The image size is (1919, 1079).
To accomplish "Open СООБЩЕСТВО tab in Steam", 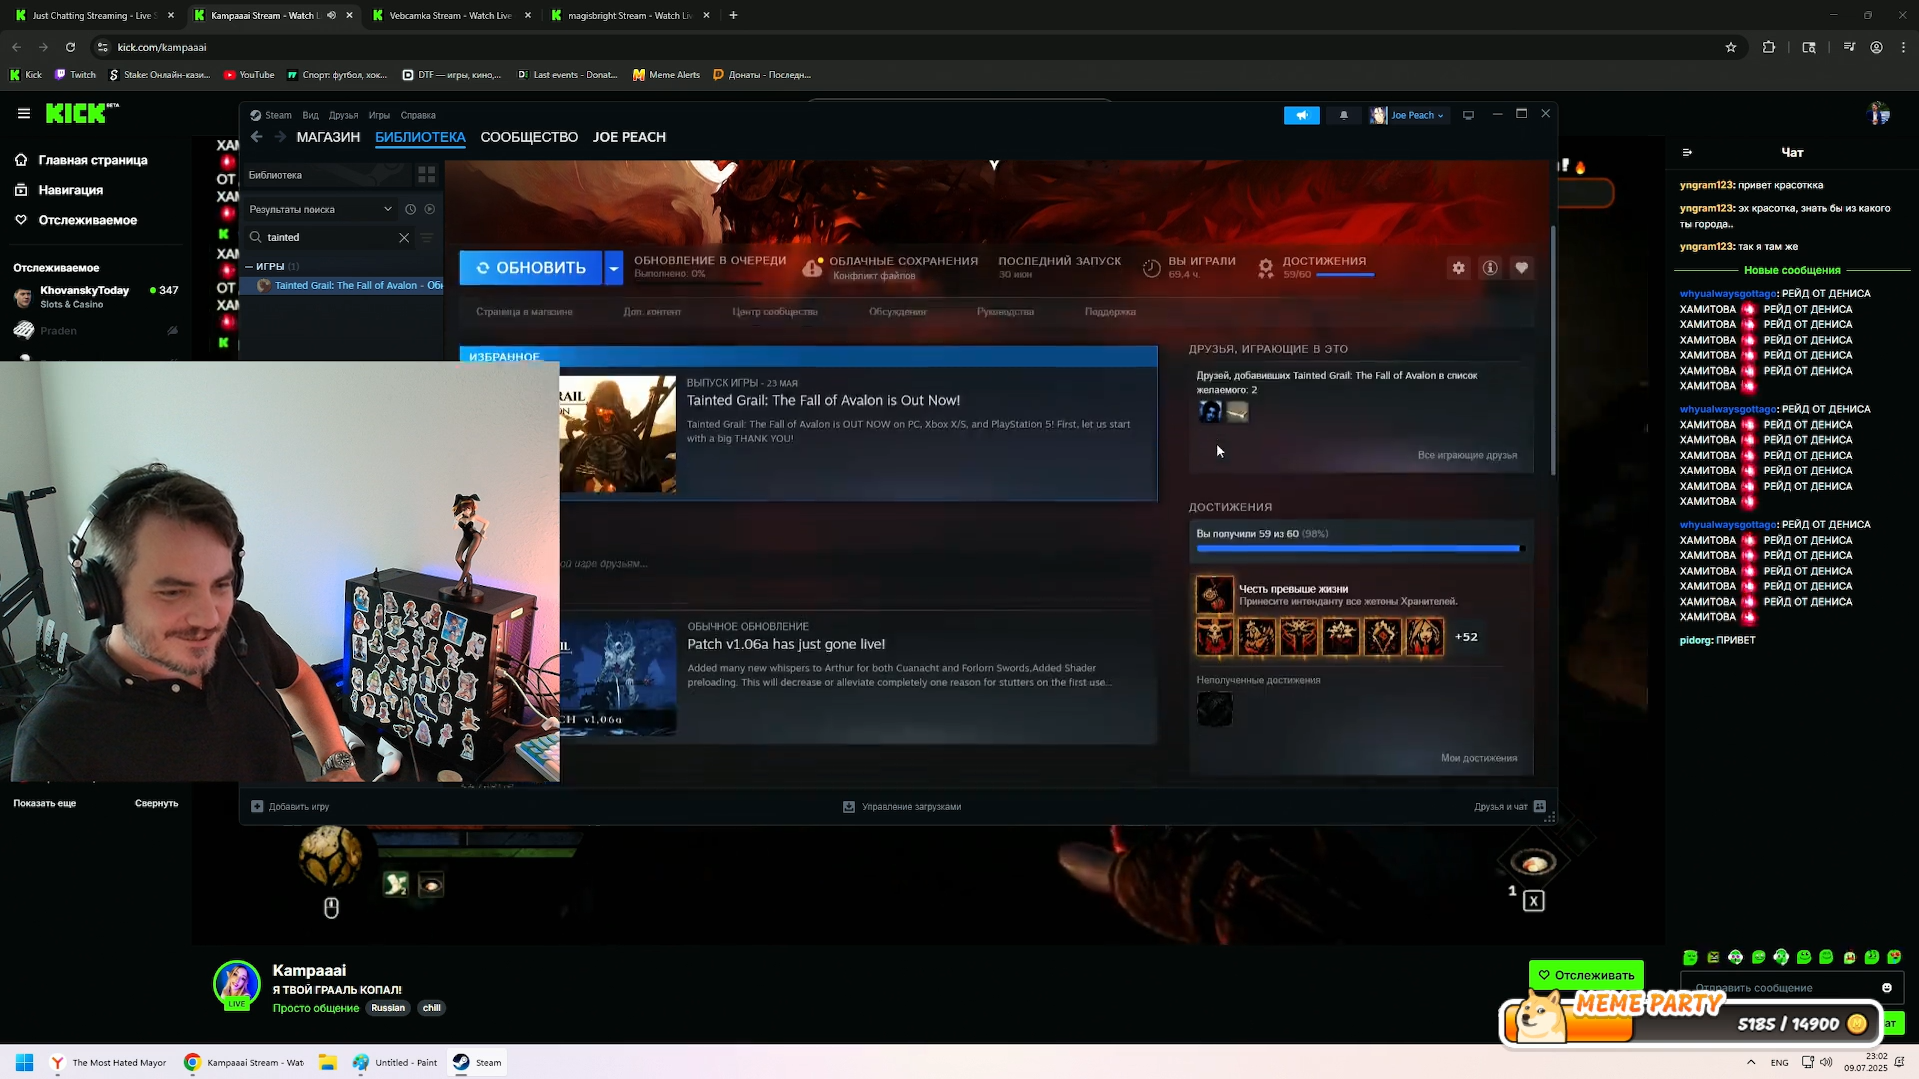I will point(529,137).
